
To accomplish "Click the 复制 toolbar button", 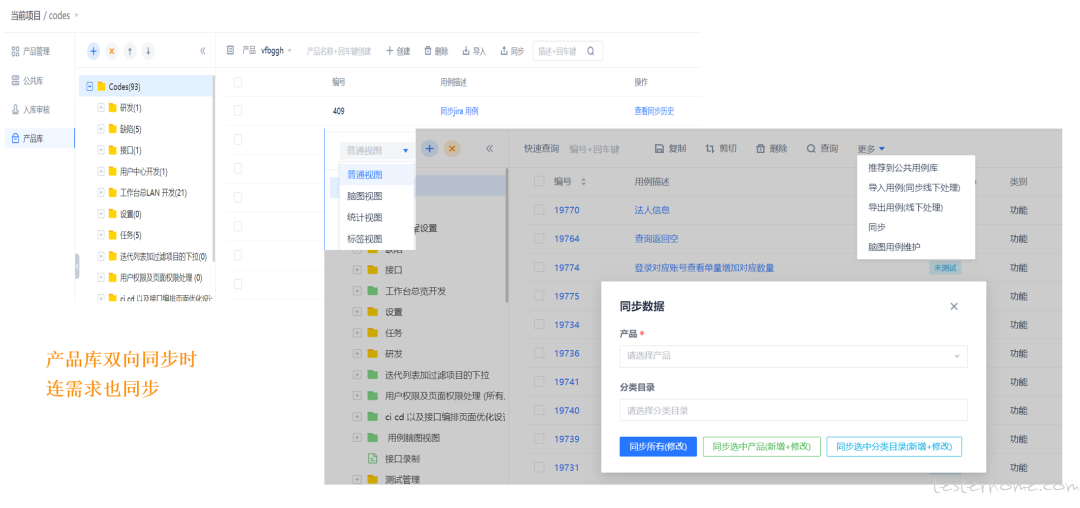I will coord(670,149).
